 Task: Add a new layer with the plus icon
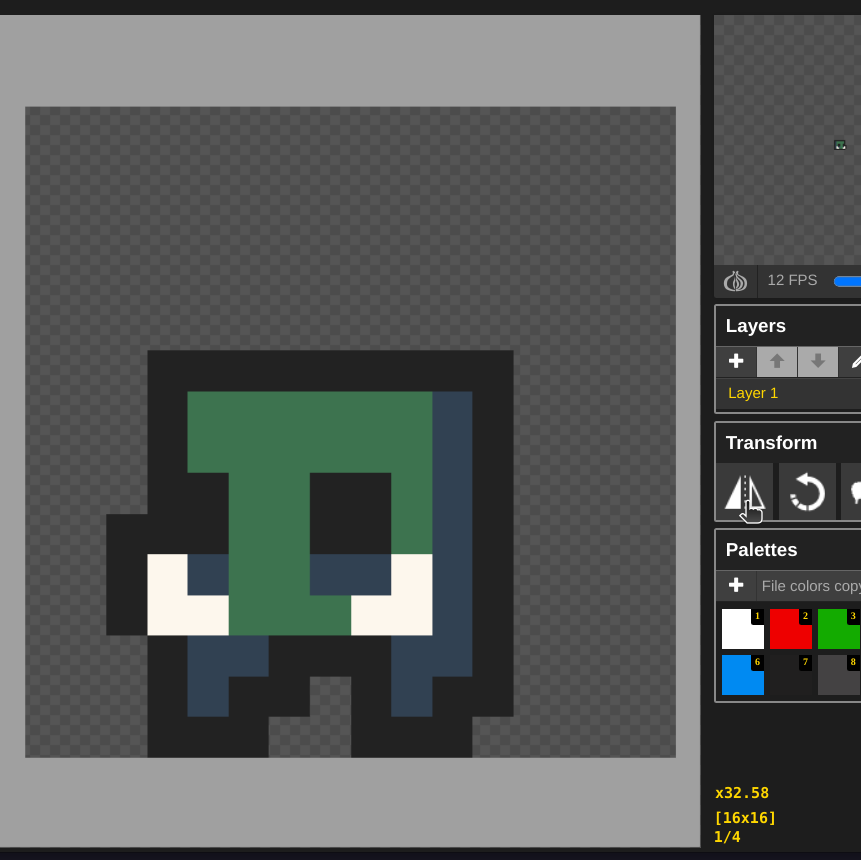point(736,361)
